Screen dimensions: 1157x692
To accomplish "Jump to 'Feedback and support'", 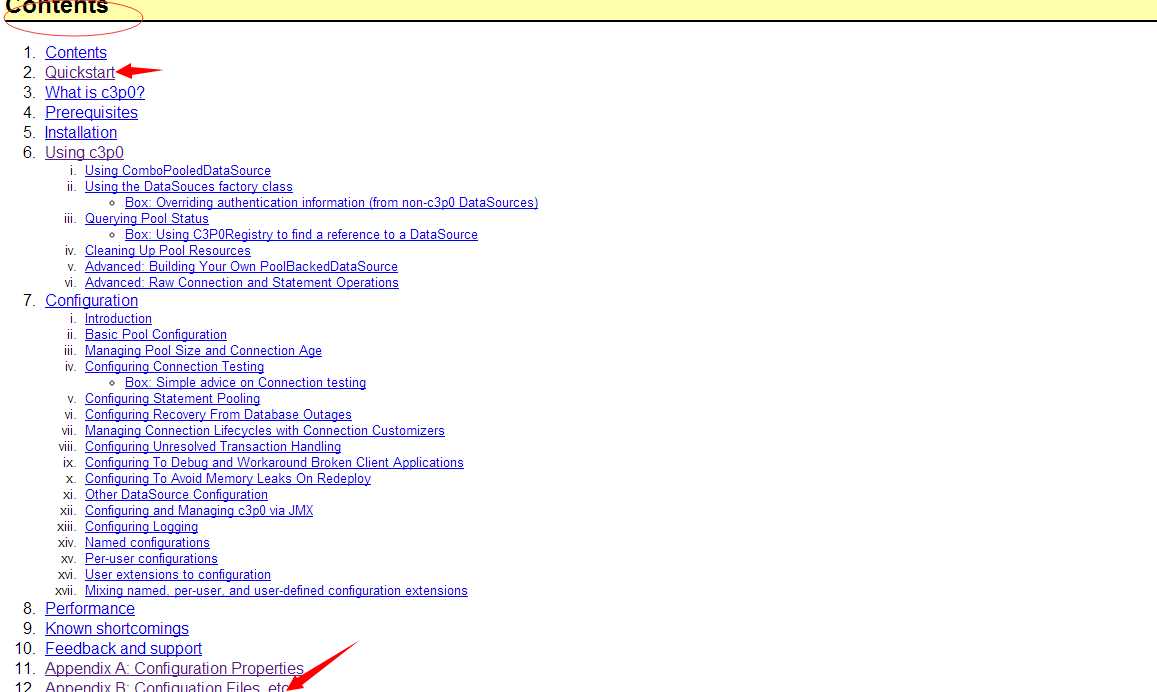I will tap(123, 648).
